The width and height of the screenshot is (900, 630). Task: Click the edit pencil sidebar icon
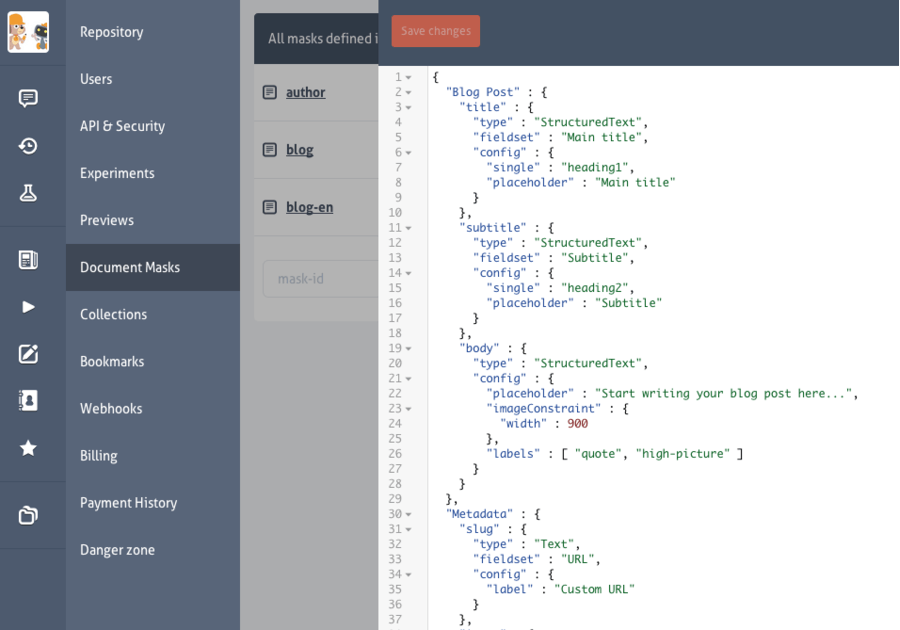tap(28, 354)
